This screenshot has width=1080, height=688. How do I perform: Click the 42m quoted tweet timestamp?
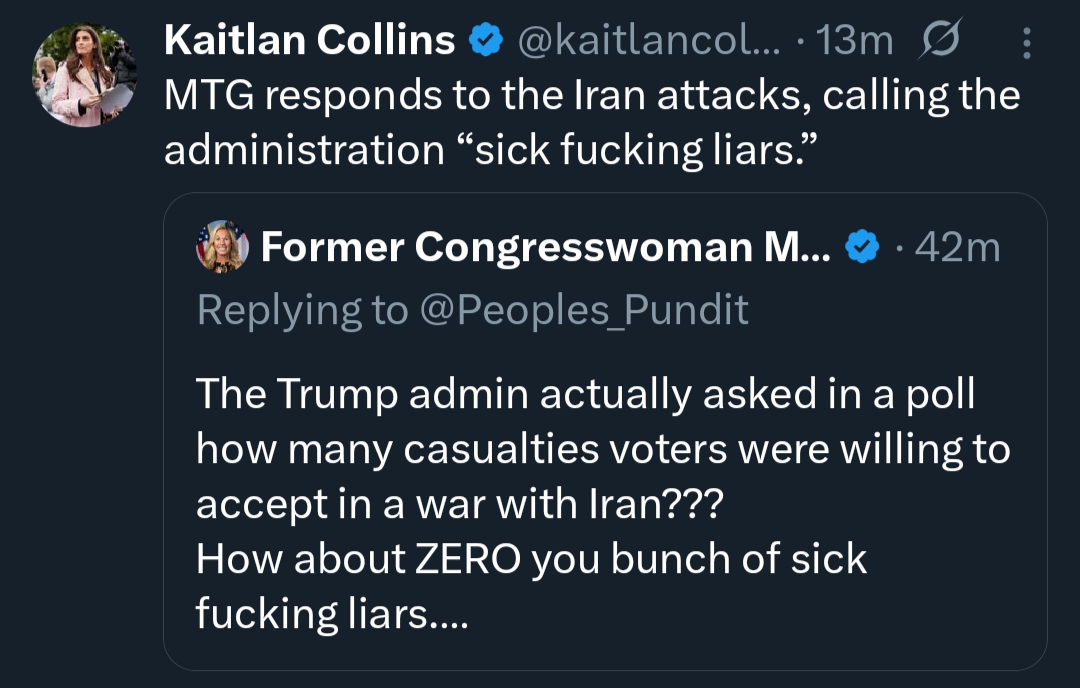click(958, 247)
